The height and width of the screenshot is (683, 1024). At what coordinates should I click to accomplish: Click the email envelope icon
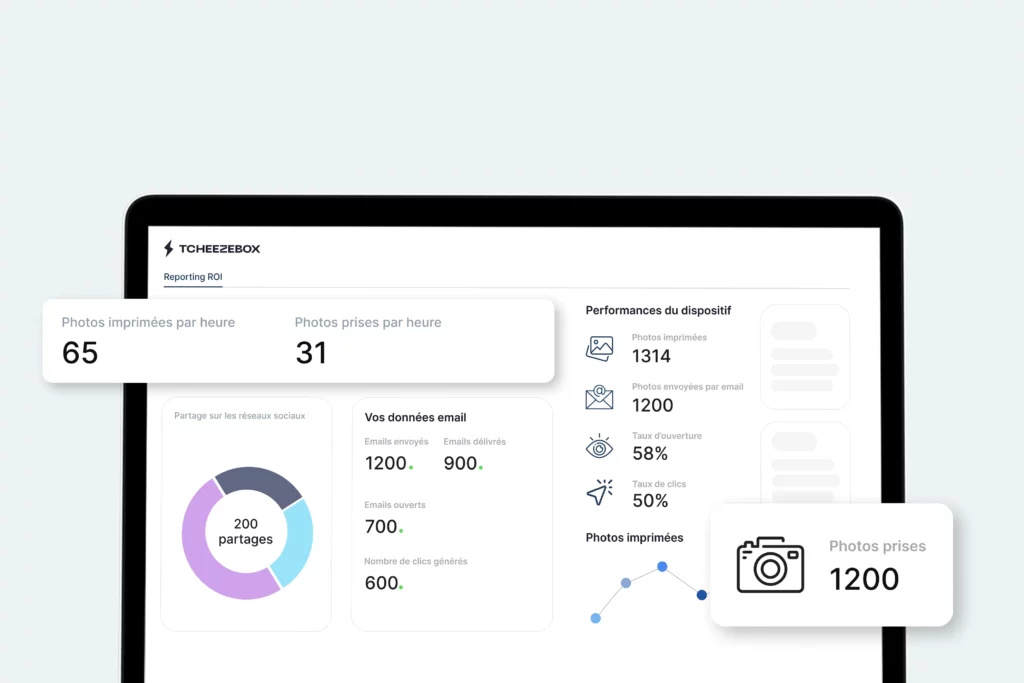599,397
